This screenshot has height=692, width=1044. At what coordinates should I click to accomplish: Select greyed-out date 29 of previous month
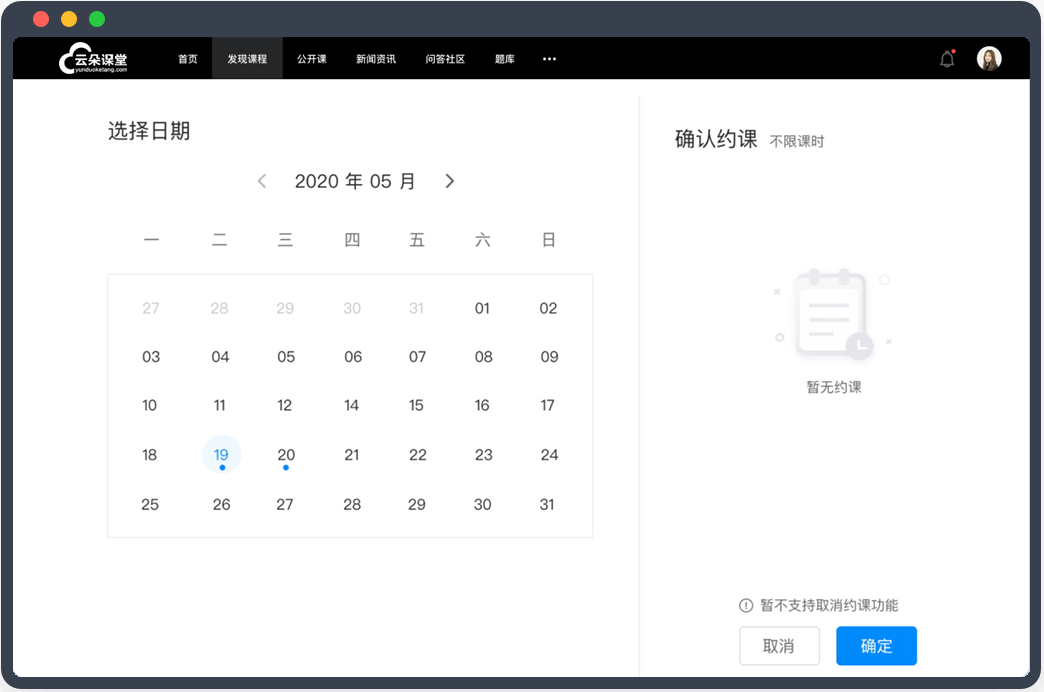[285, 308]
